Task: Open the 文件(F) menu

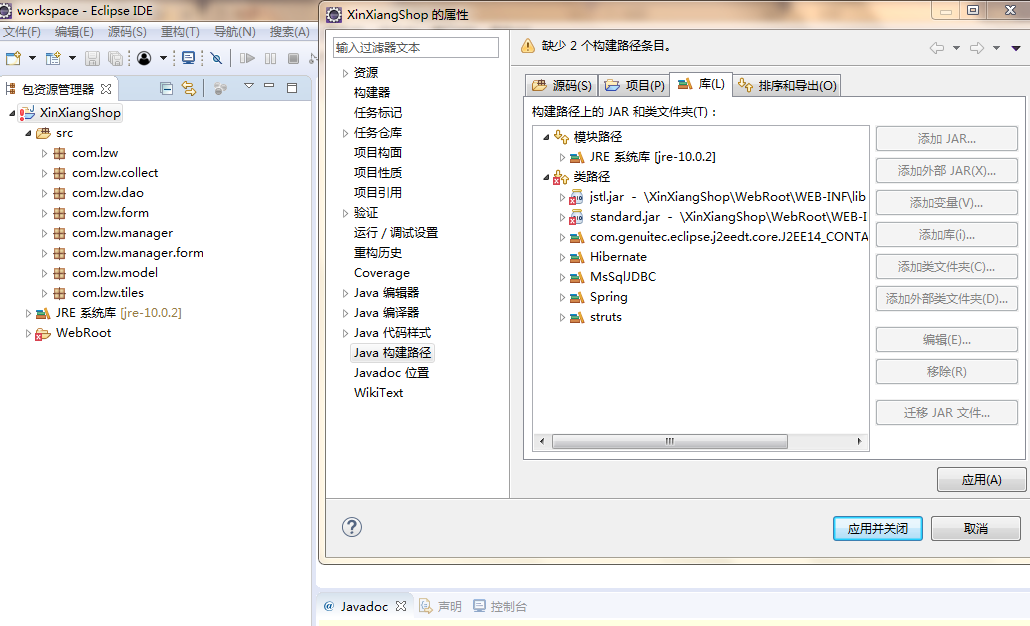Action: click(22, 32)
